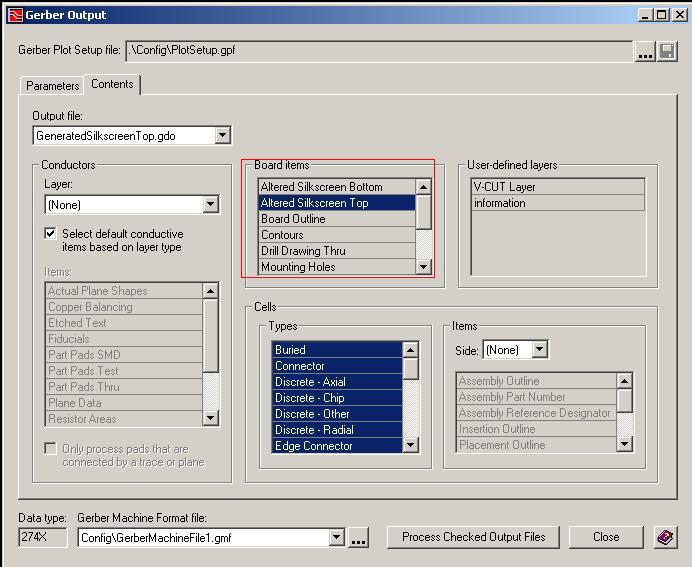Click Board items scrollbar thumb
Screen dimensions: 692x567
coord(424,212)
